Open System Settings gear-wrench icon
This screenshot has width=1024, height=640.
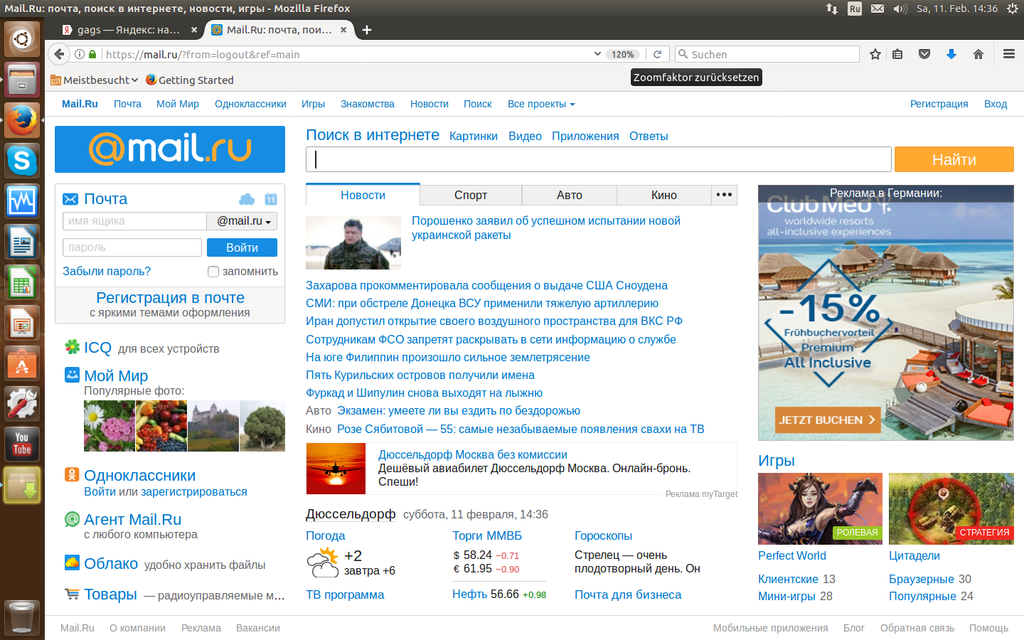pos(22,404)
